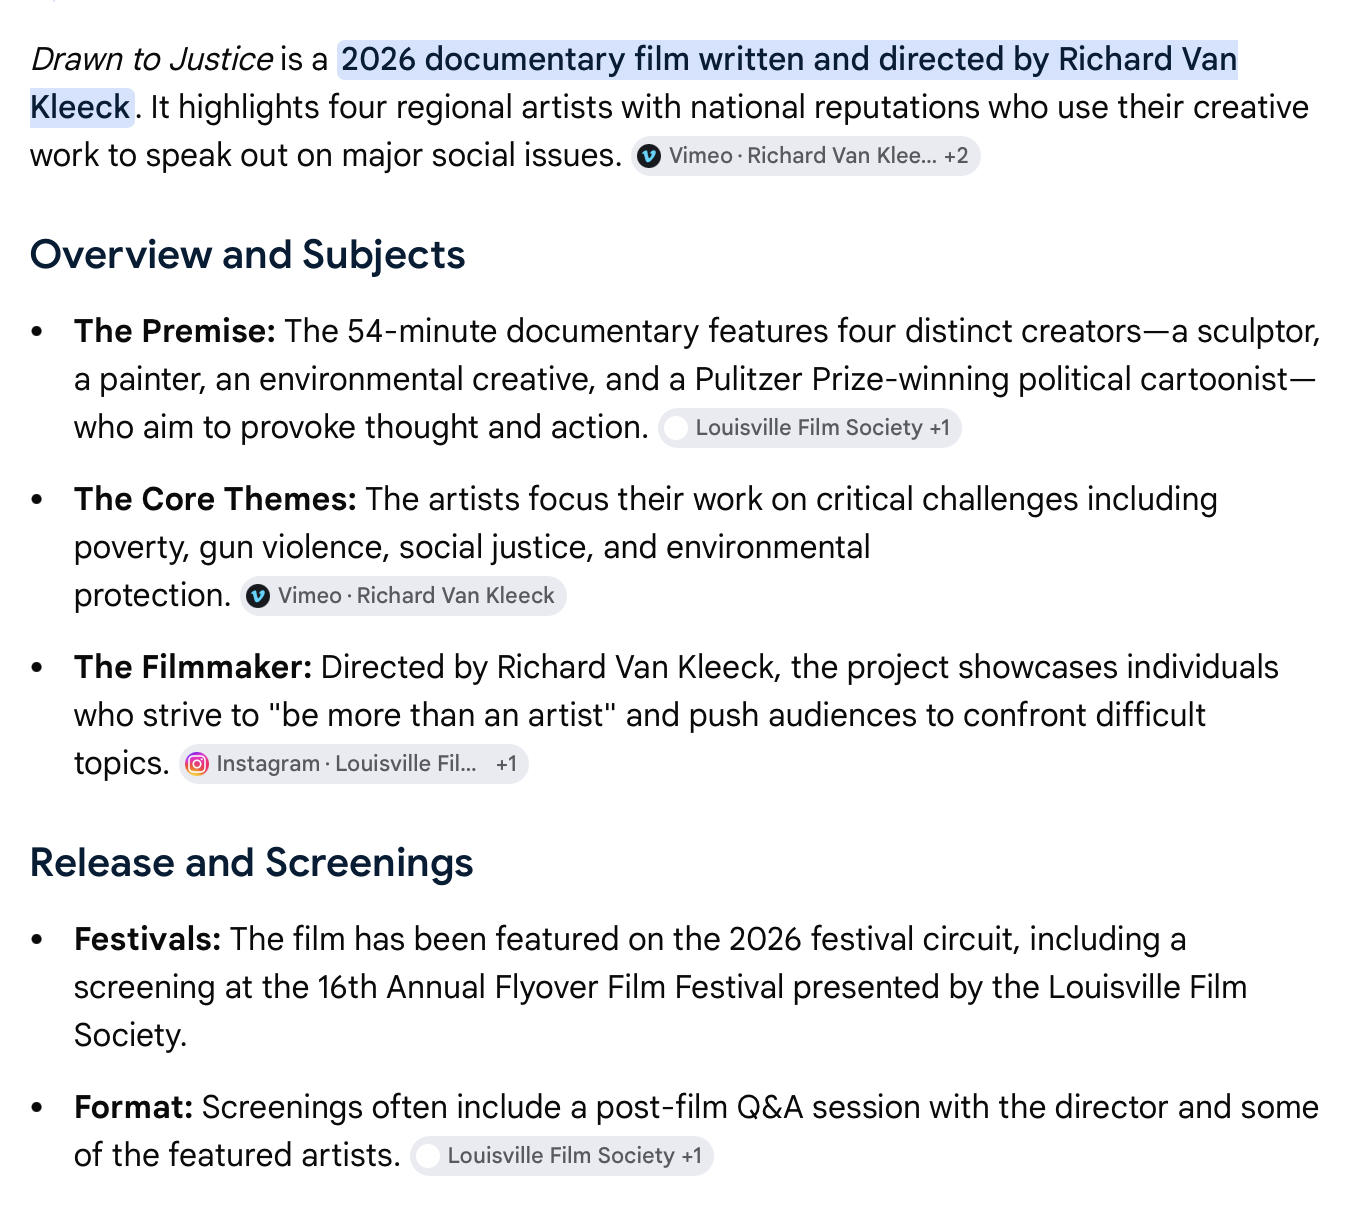Click the italic 'Drawn to Justice' title
This screenshot has height=1214, width=1366.
pos(151,60)
